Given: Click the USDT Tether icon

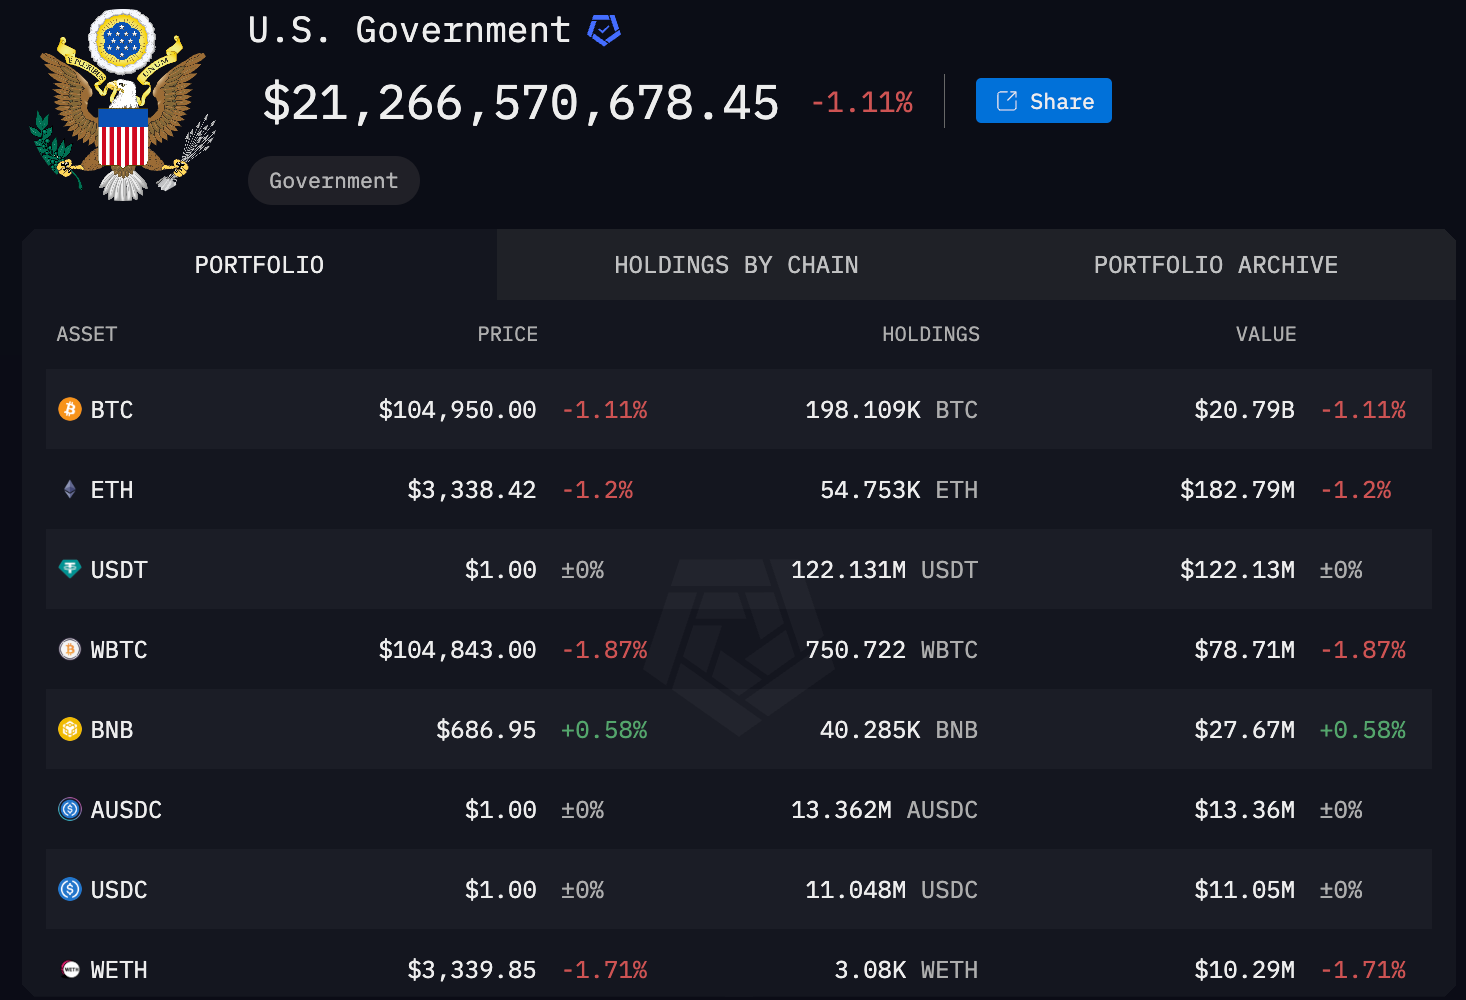Looking at the screenshot, I should coord(70,569).
